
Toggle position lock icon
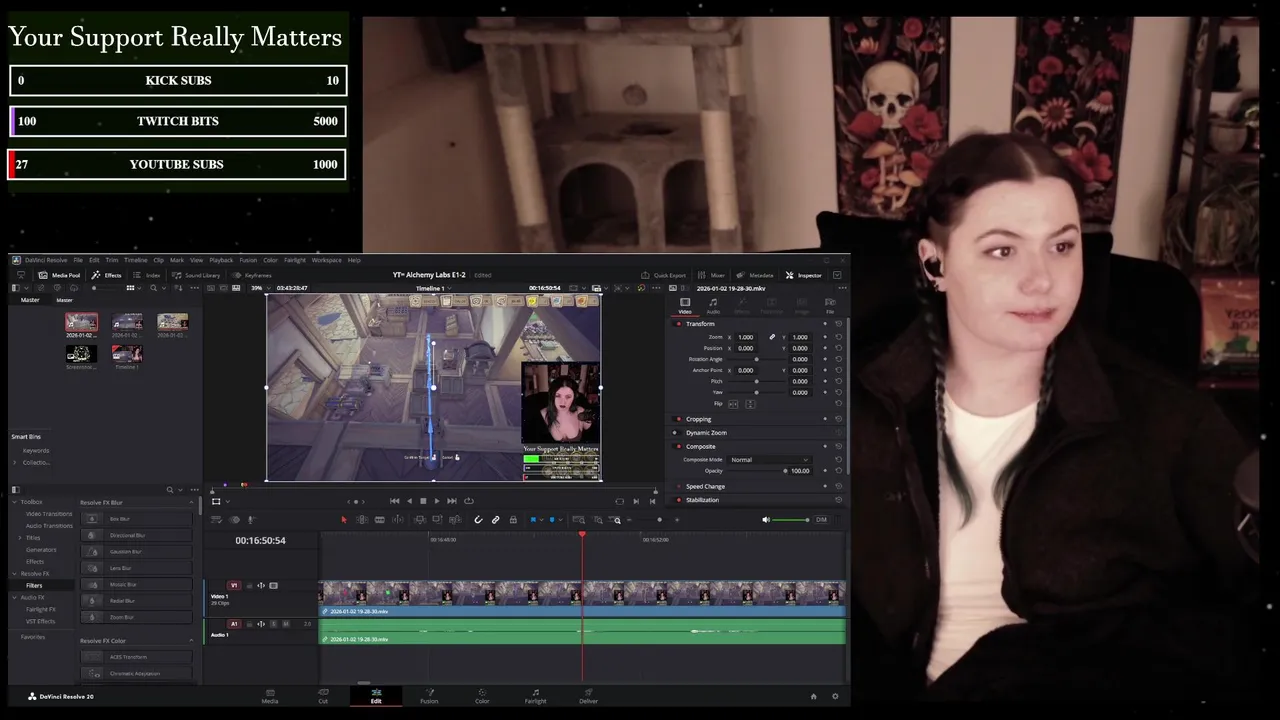pyautogui.click(x=513, y=520)
